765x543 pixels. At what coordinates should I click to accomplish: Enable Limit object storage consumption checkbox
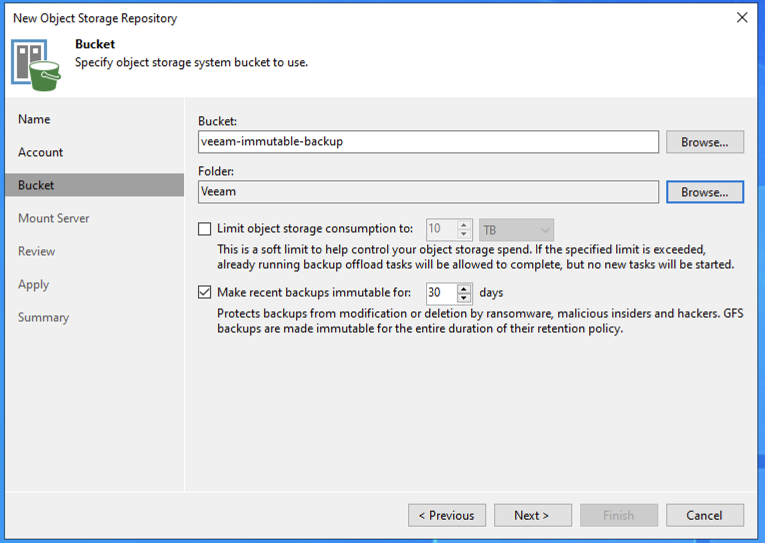tap(205, 229)
